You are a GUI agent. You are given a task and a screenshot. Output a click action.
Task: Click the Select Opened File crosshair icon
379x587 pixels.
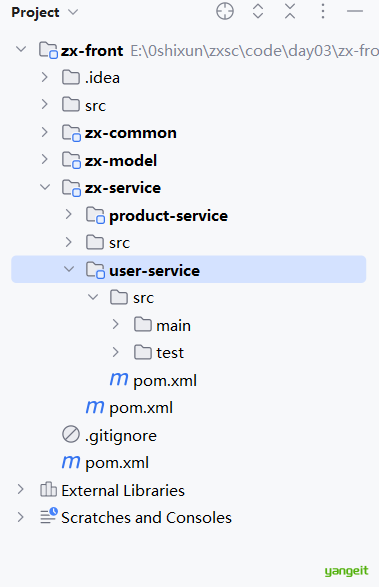pyautogui.click(x=225, y=11)
